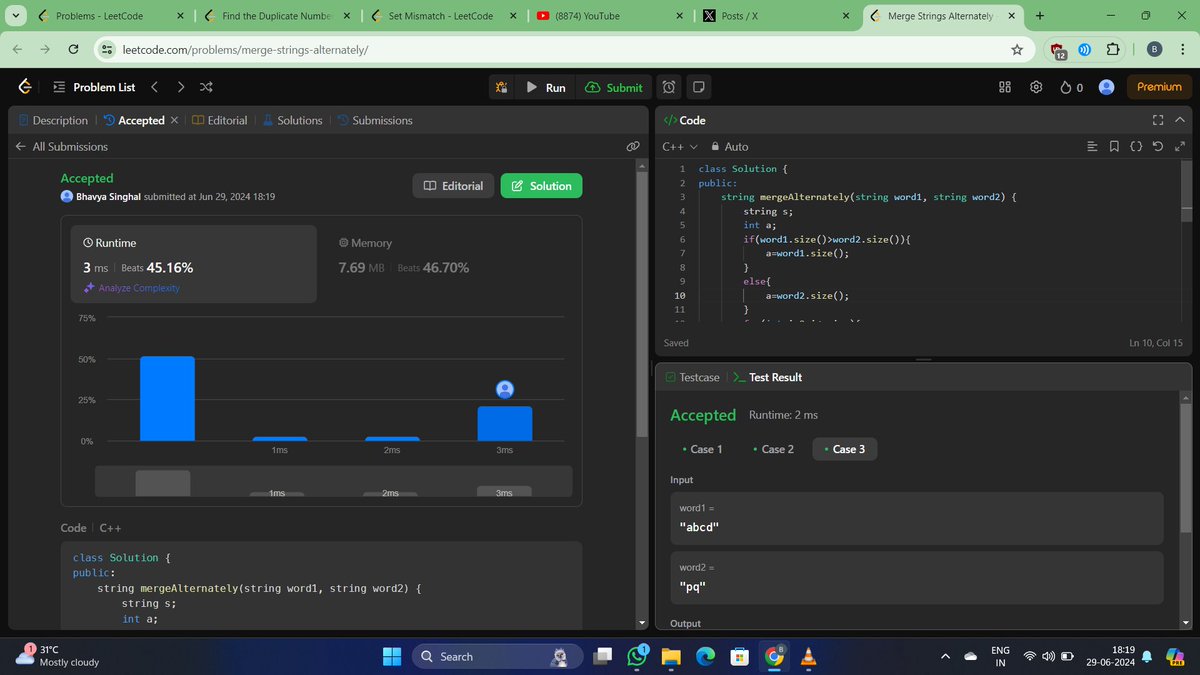The width and height of the screenshot is (1200, 675).
Task: Open the Set Mismatch browser tab
Action: click(443, 16)
